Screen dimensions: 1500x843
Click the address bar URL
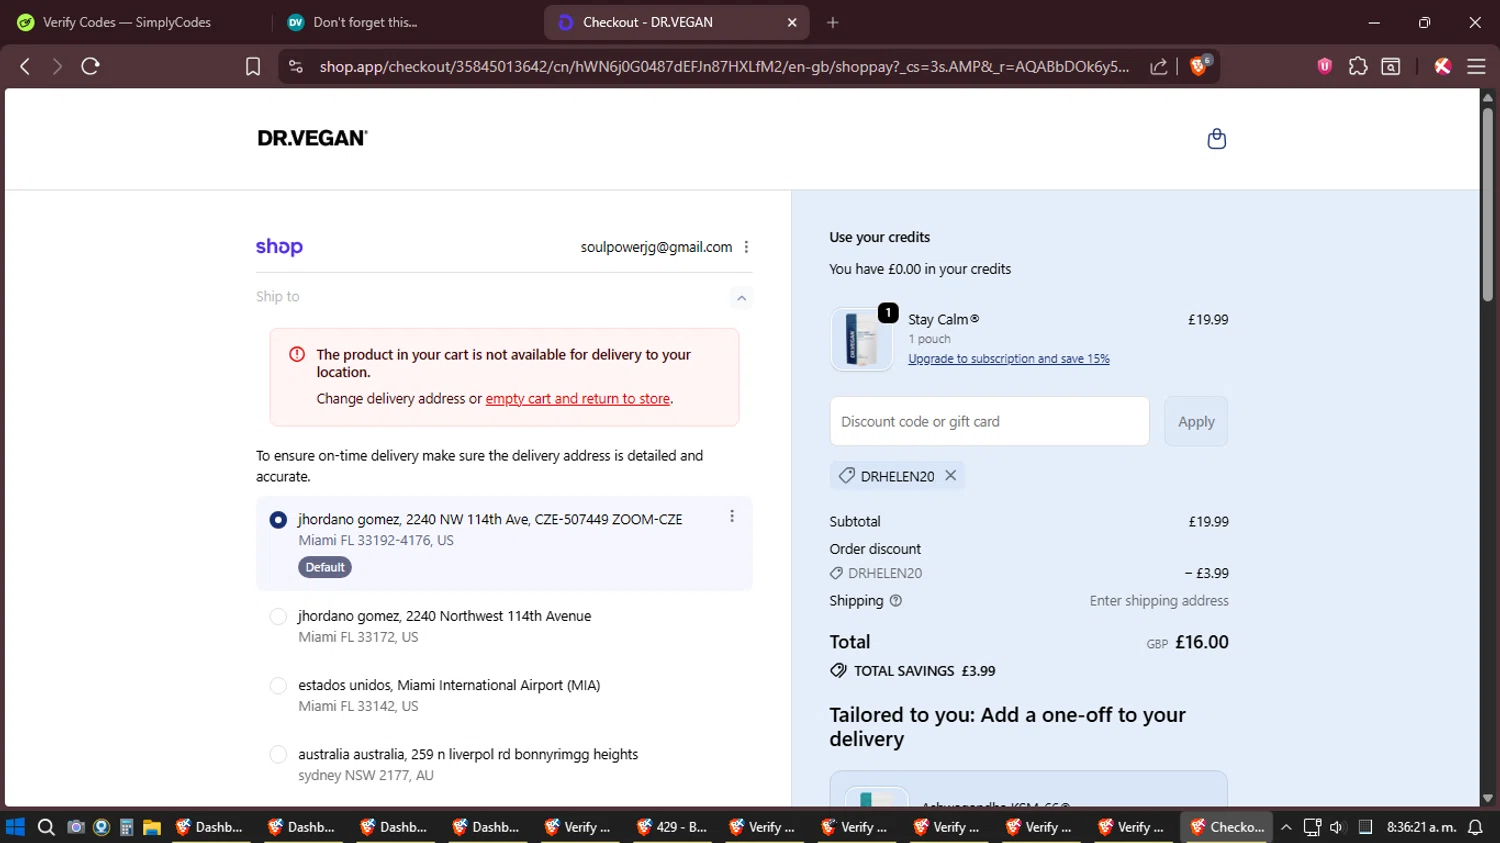724,66
